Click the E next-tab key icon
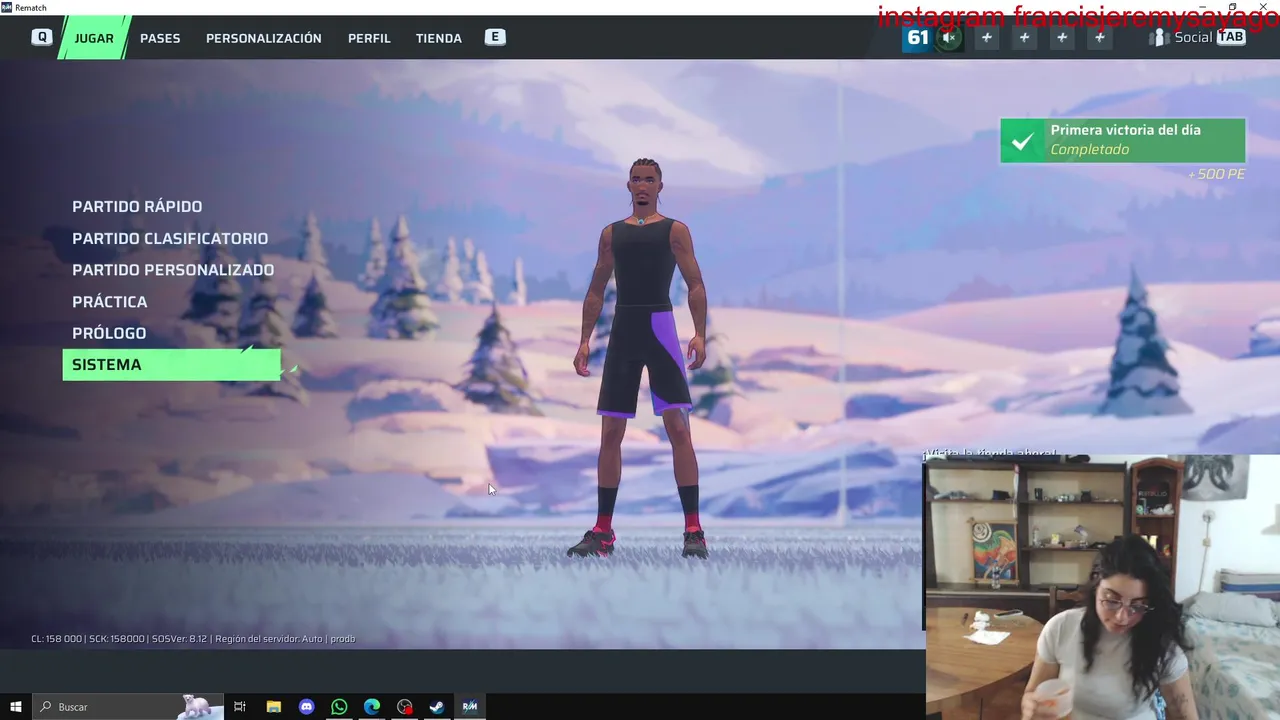The image size is (1280, 720). 495,37
